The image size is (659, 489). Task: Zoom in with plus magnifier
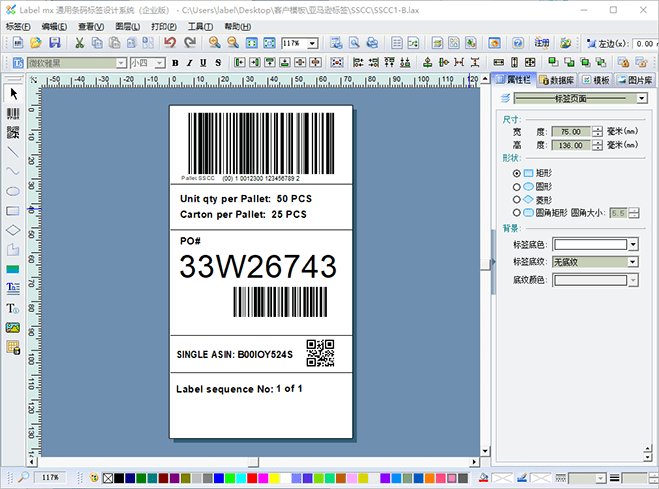215,43
